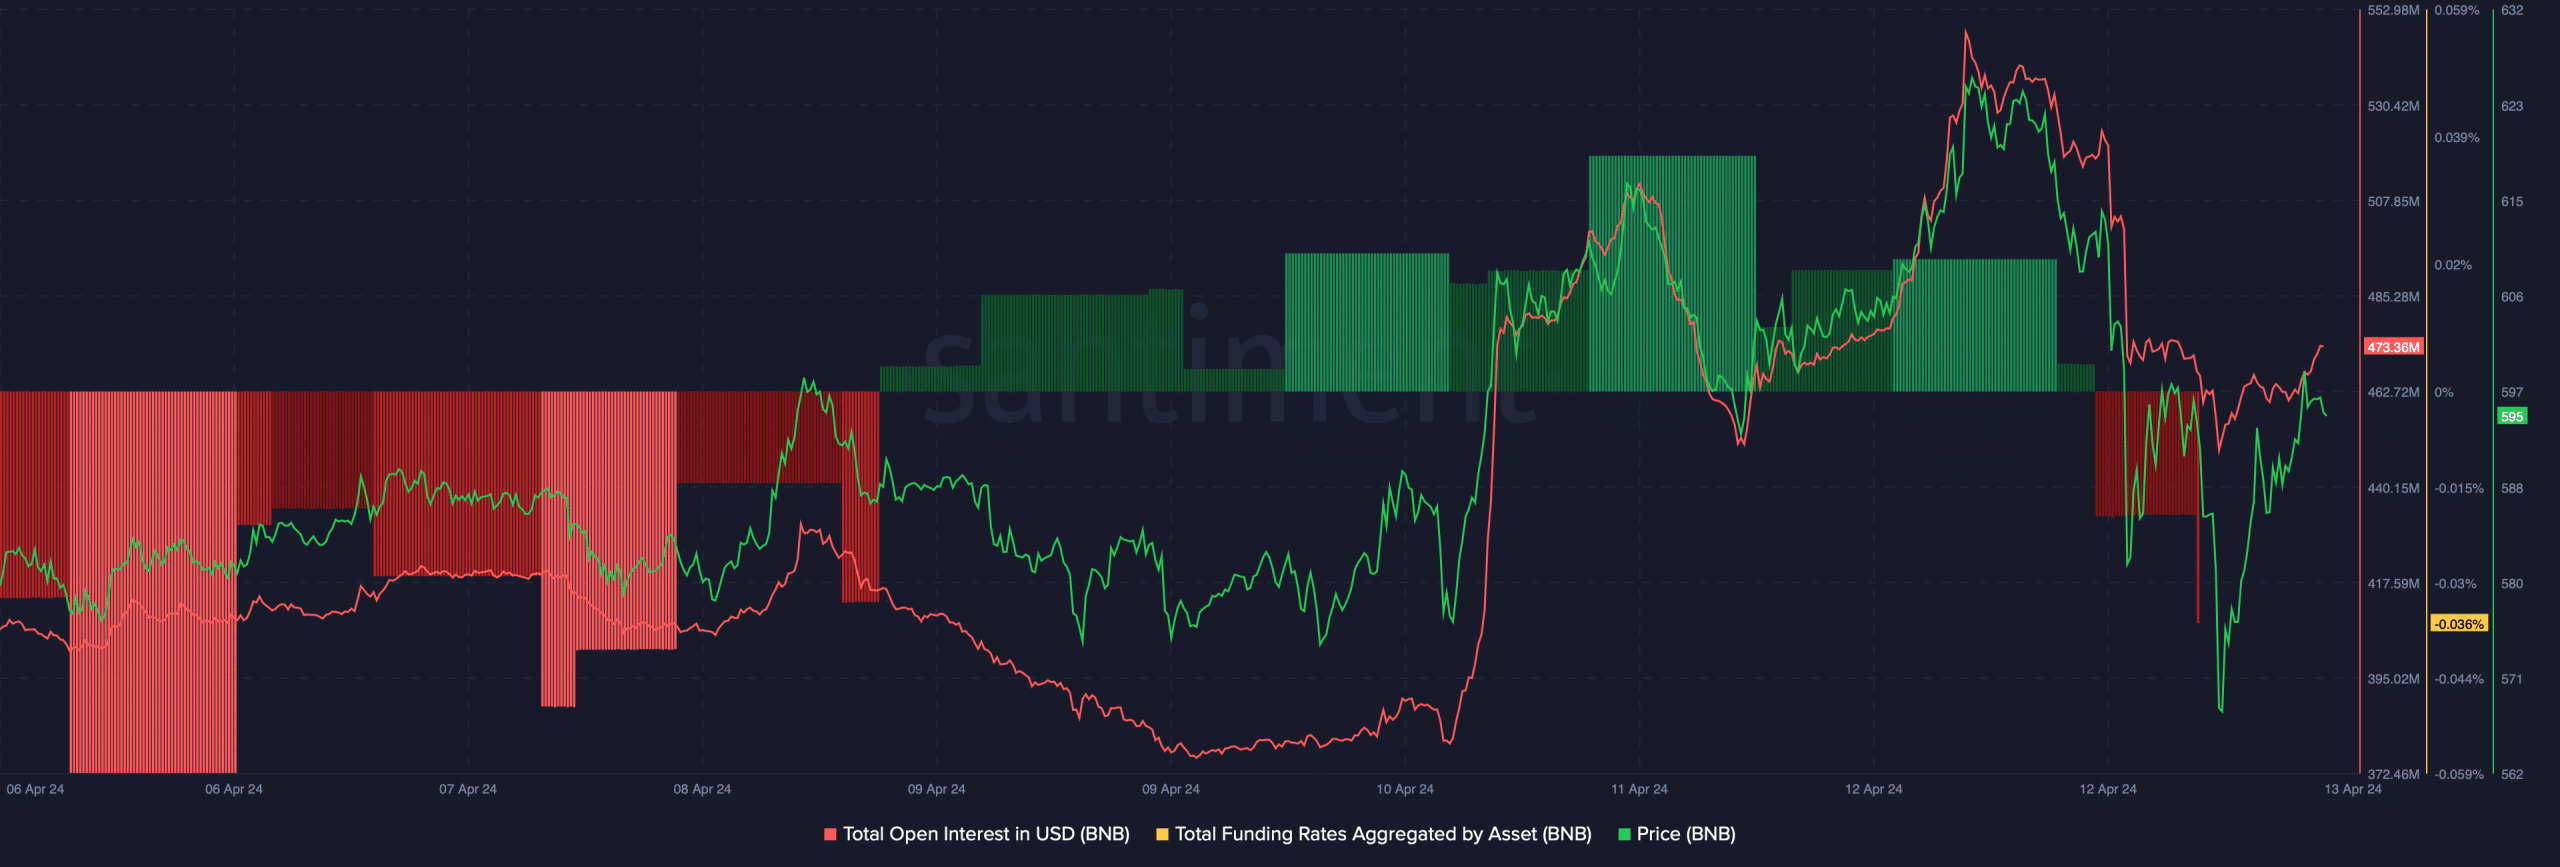Click the 562 price axis label

tap(2512, 775)
